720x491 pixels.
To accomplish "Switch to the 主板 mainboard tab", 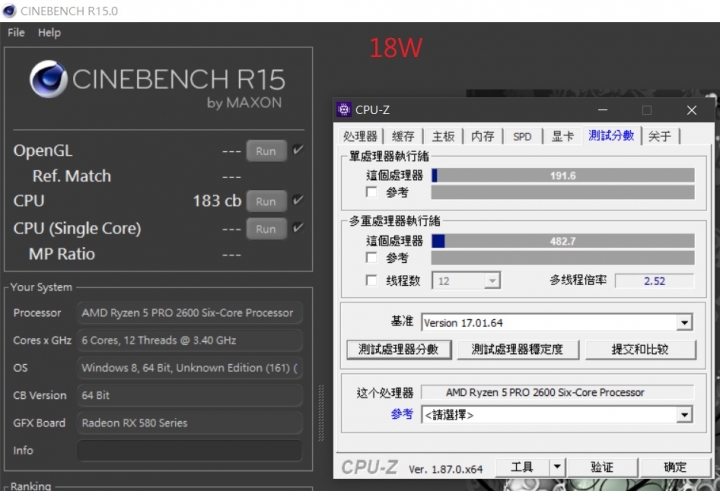I will point(443,136).
